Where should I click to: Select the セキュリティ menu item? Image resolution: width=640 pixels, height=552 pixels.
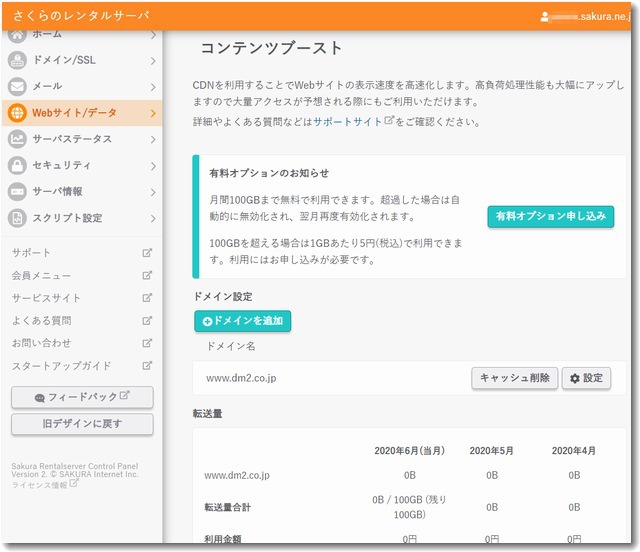(x=62, y=165)
